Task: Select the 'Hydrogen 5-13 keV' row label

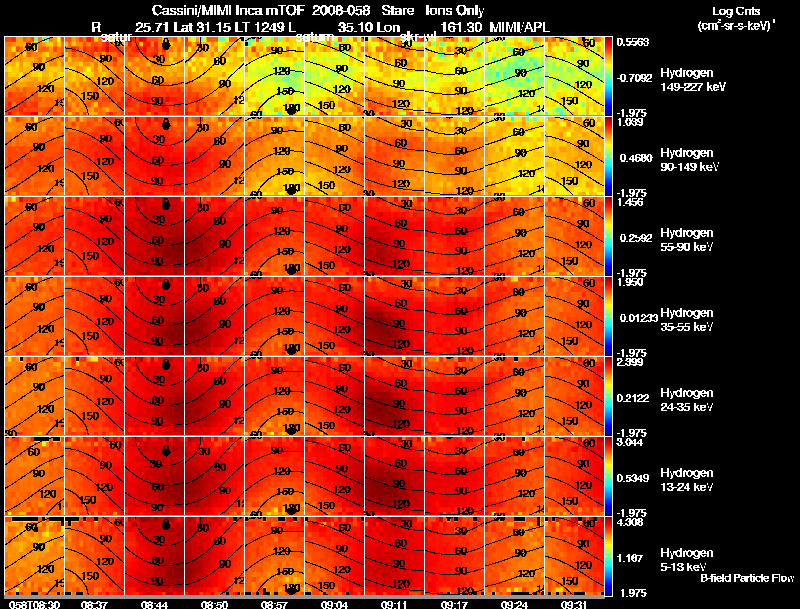Action: pyautogui.click(x=687, y=560)
